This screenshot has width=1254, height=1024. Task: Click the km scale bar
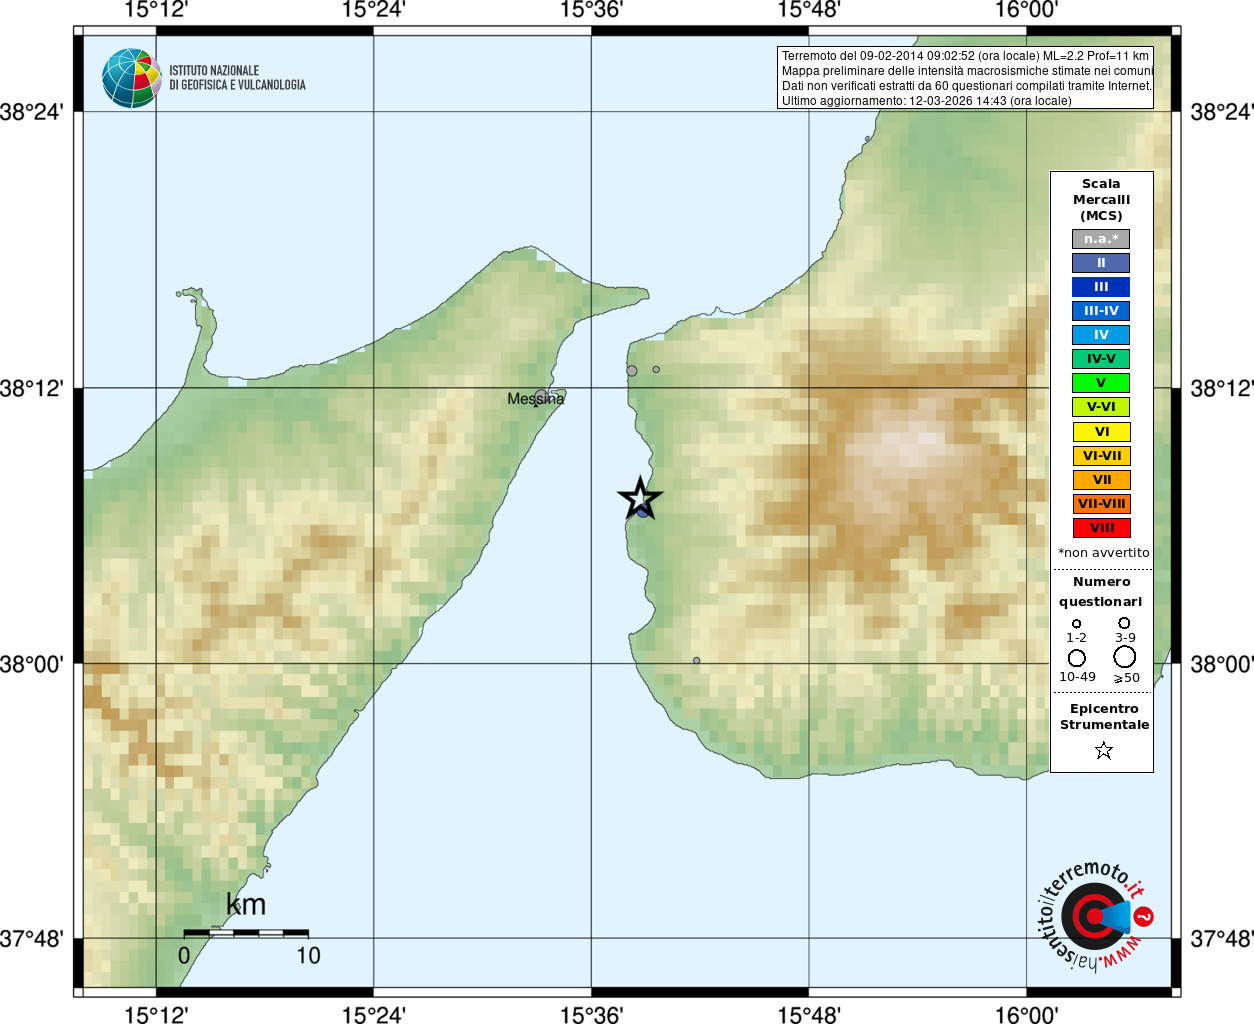[x=246, y=933]
